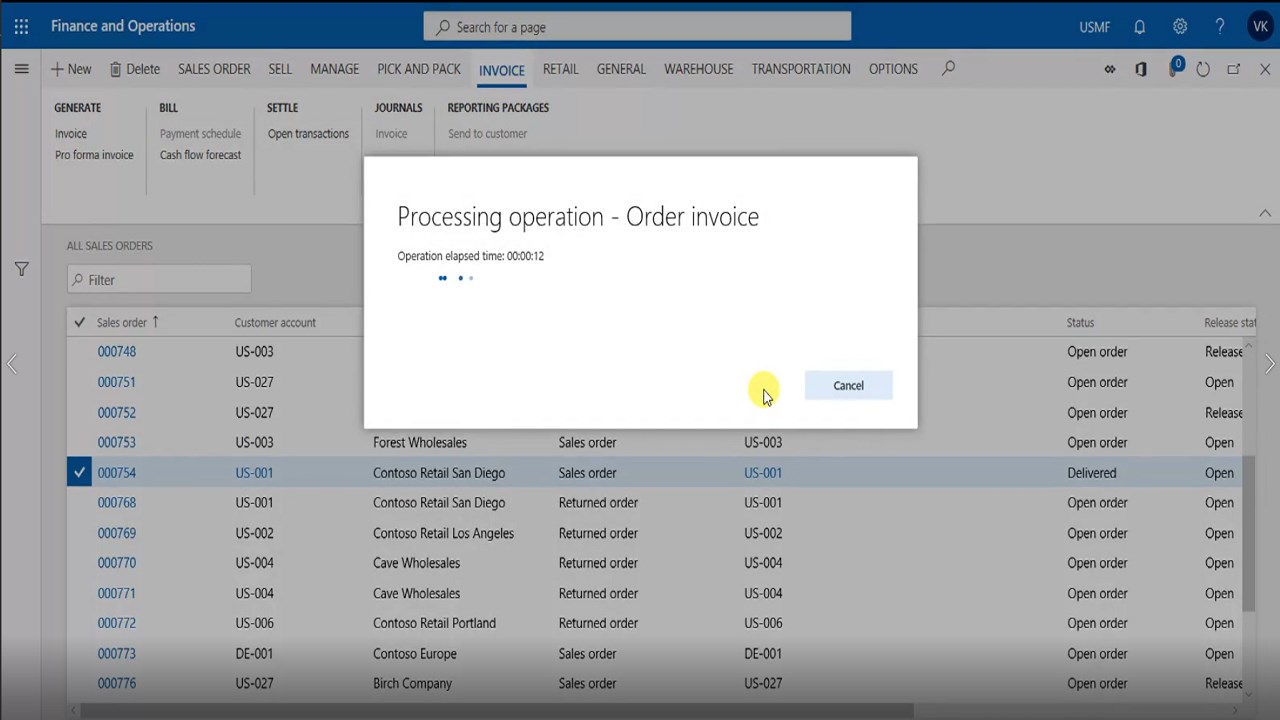The width and height of the screenshot is (1280, 720).
Task: Click the horizontal grid scrollbar
Action: tap(497, 711)
